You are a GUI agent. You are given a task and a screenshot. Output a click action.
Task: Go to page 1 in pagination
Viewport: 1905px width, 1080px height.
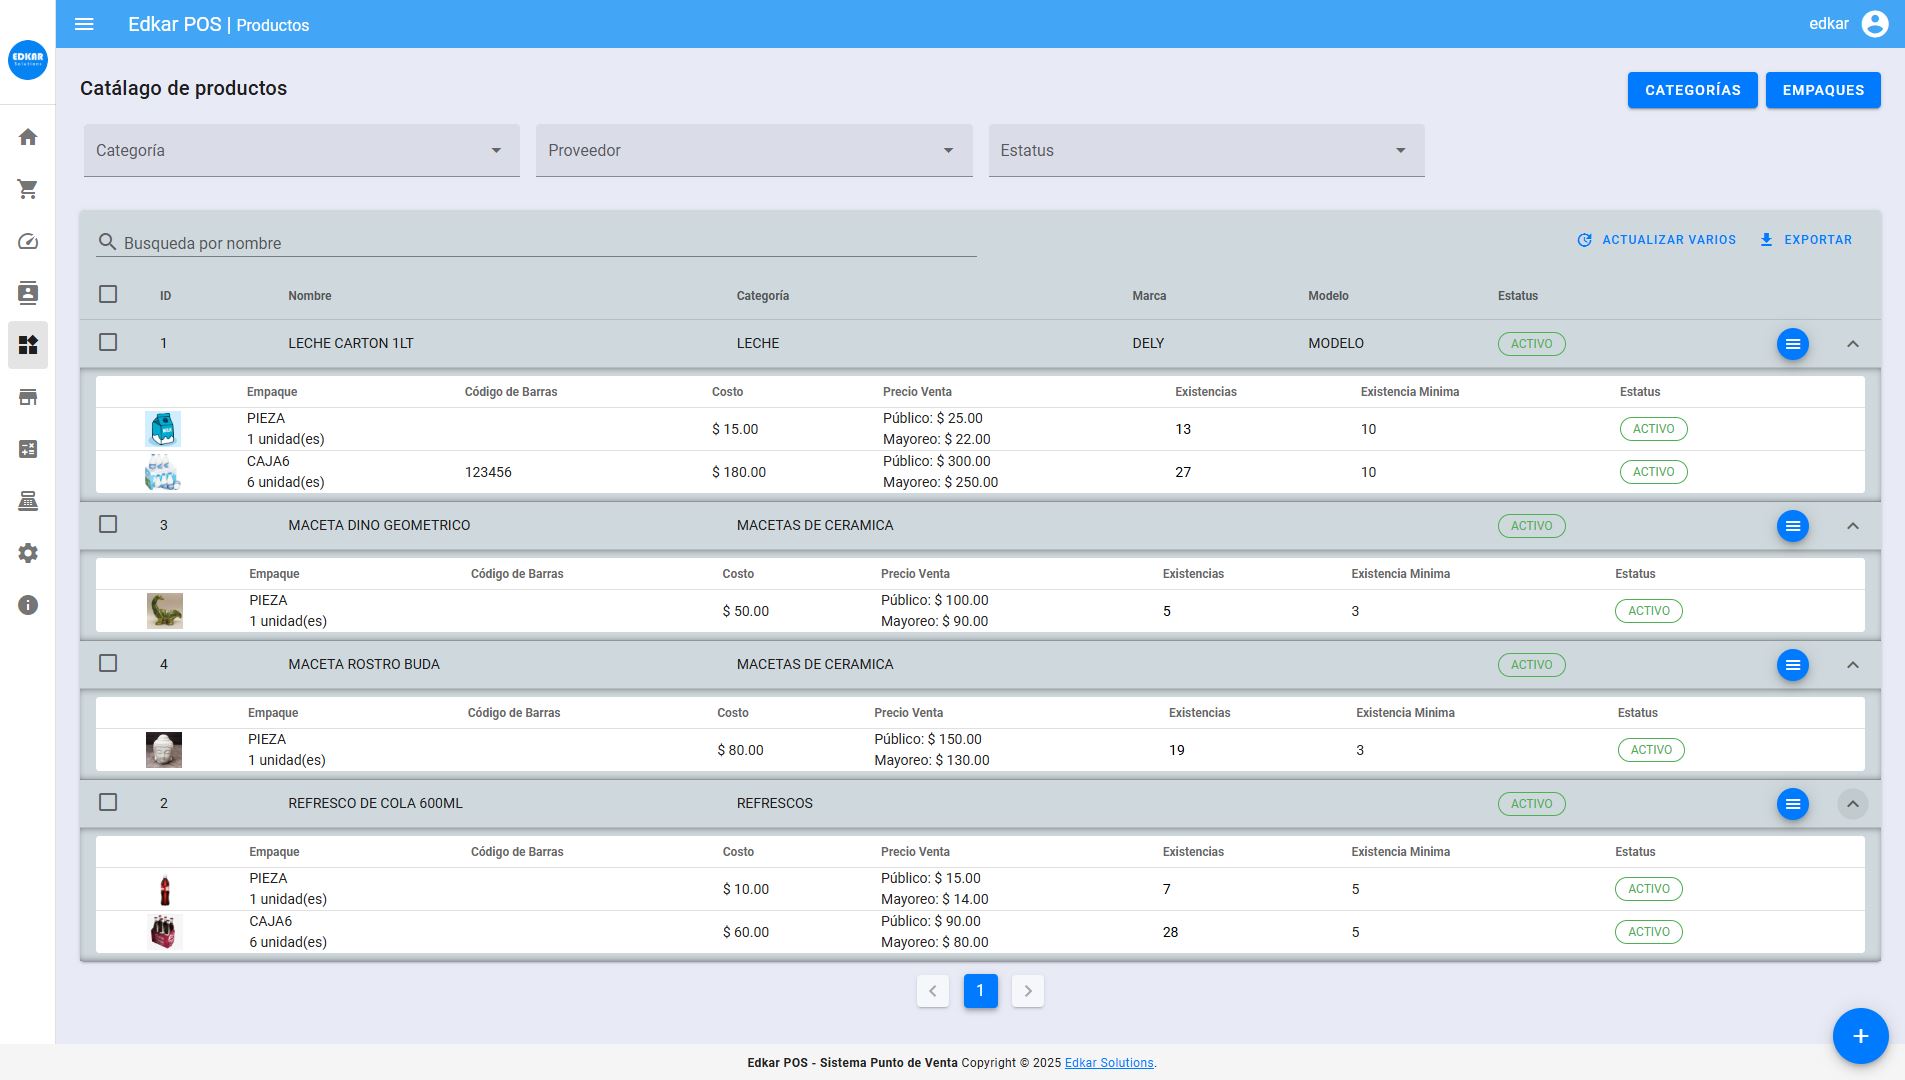(980, 991)
